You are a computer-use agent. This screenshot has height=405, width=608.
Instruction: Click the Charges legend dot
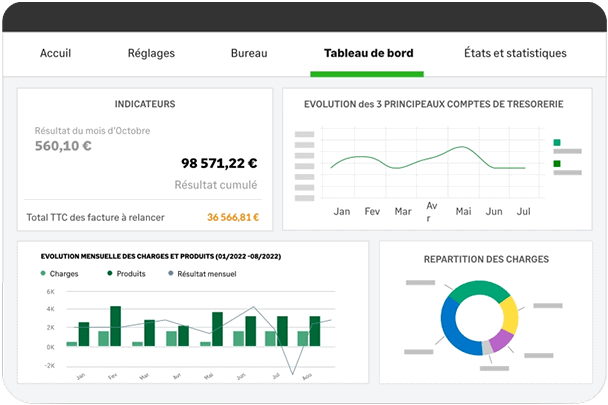pyautogui.click(x=43, y=273)
